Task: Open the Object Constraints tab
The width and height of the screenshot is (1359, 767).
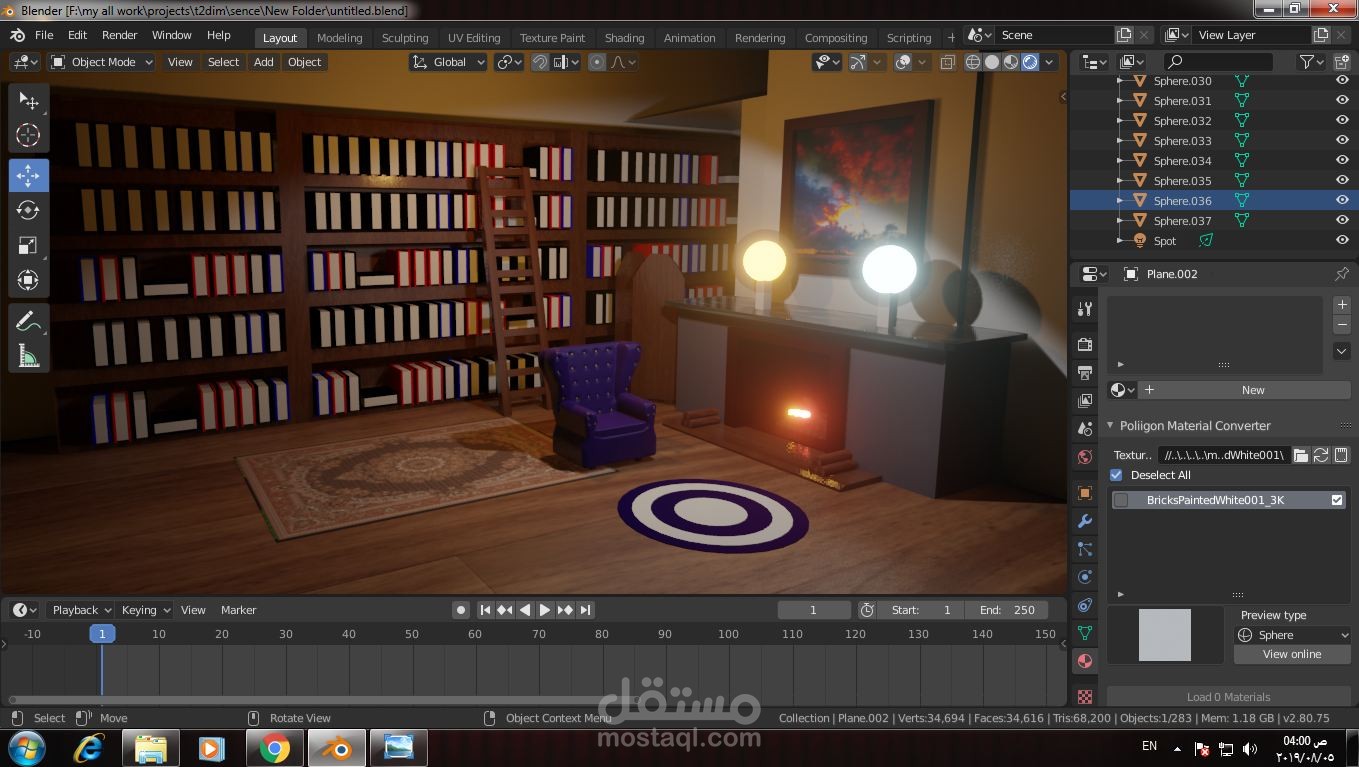Action: point(1085,605)
